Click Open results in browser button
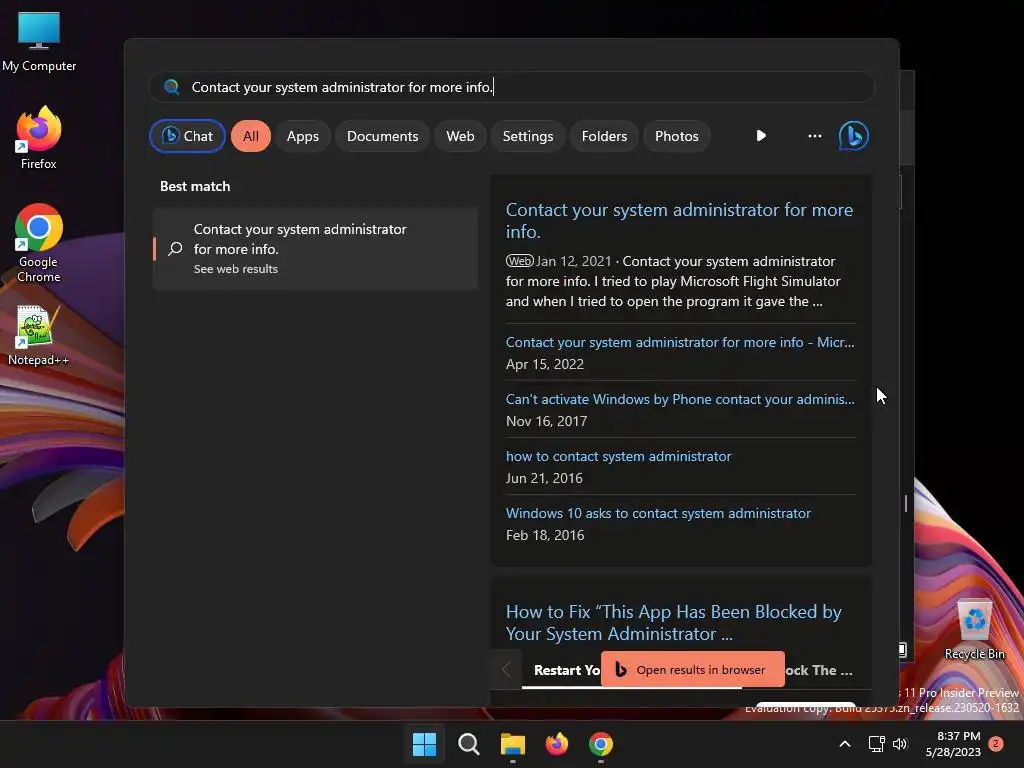Image resolution: width=1024 pixels, height=768 pixels. pos(692,669)
